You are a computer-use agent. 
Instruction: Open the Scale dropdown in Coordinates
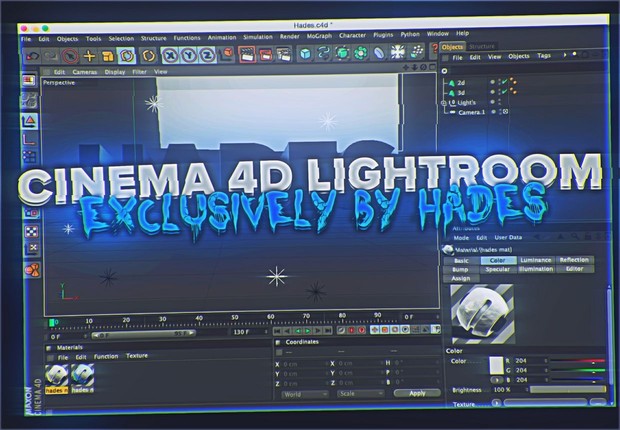click(x=361, y=394)
